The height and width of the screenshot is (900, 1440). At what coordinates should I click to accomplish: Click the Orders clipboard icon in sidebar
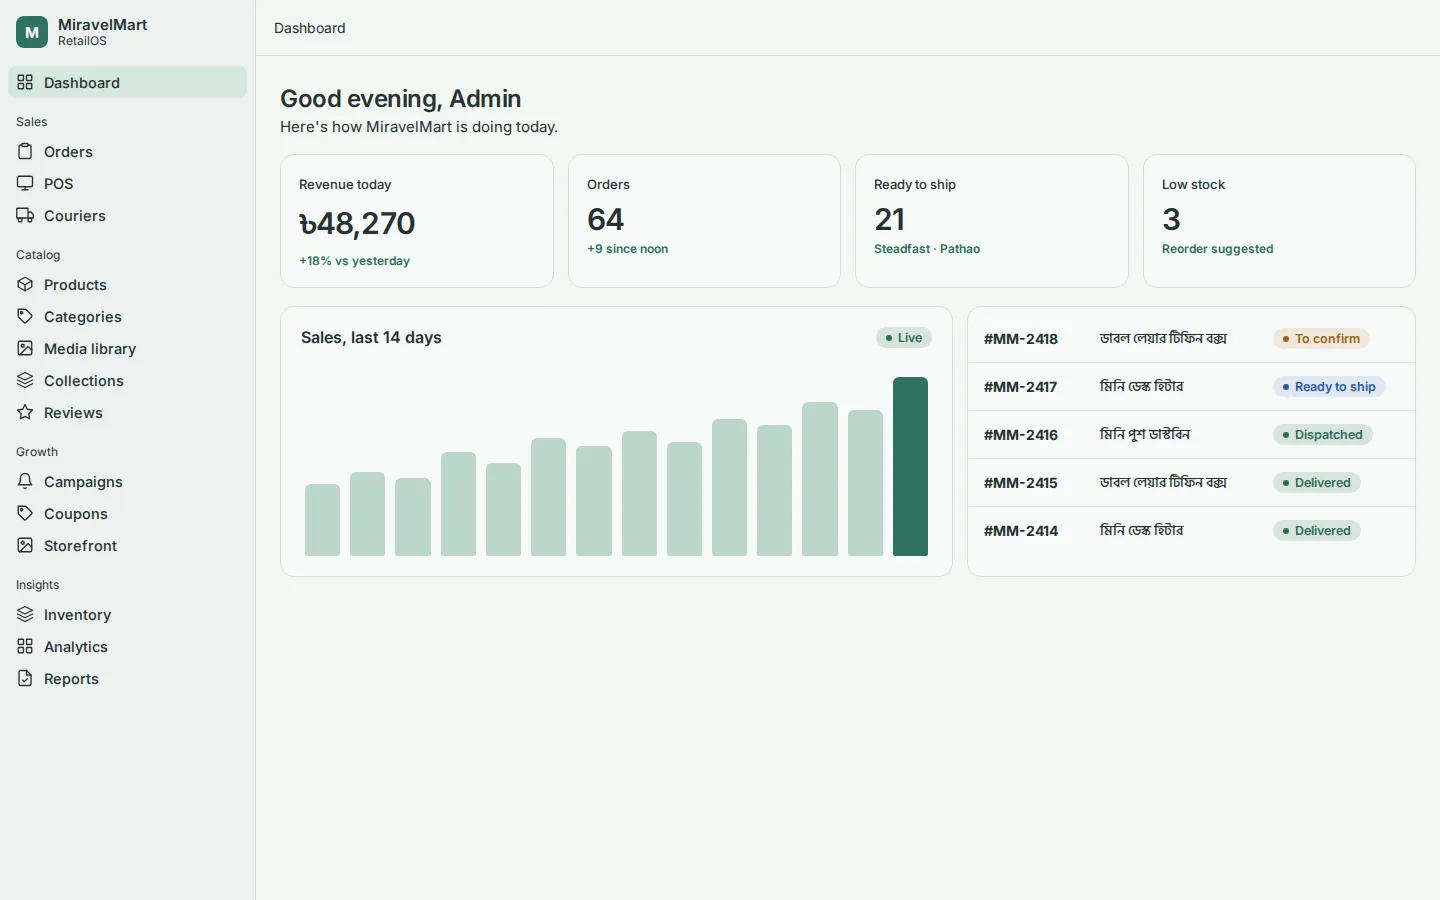tap(25, 152)
